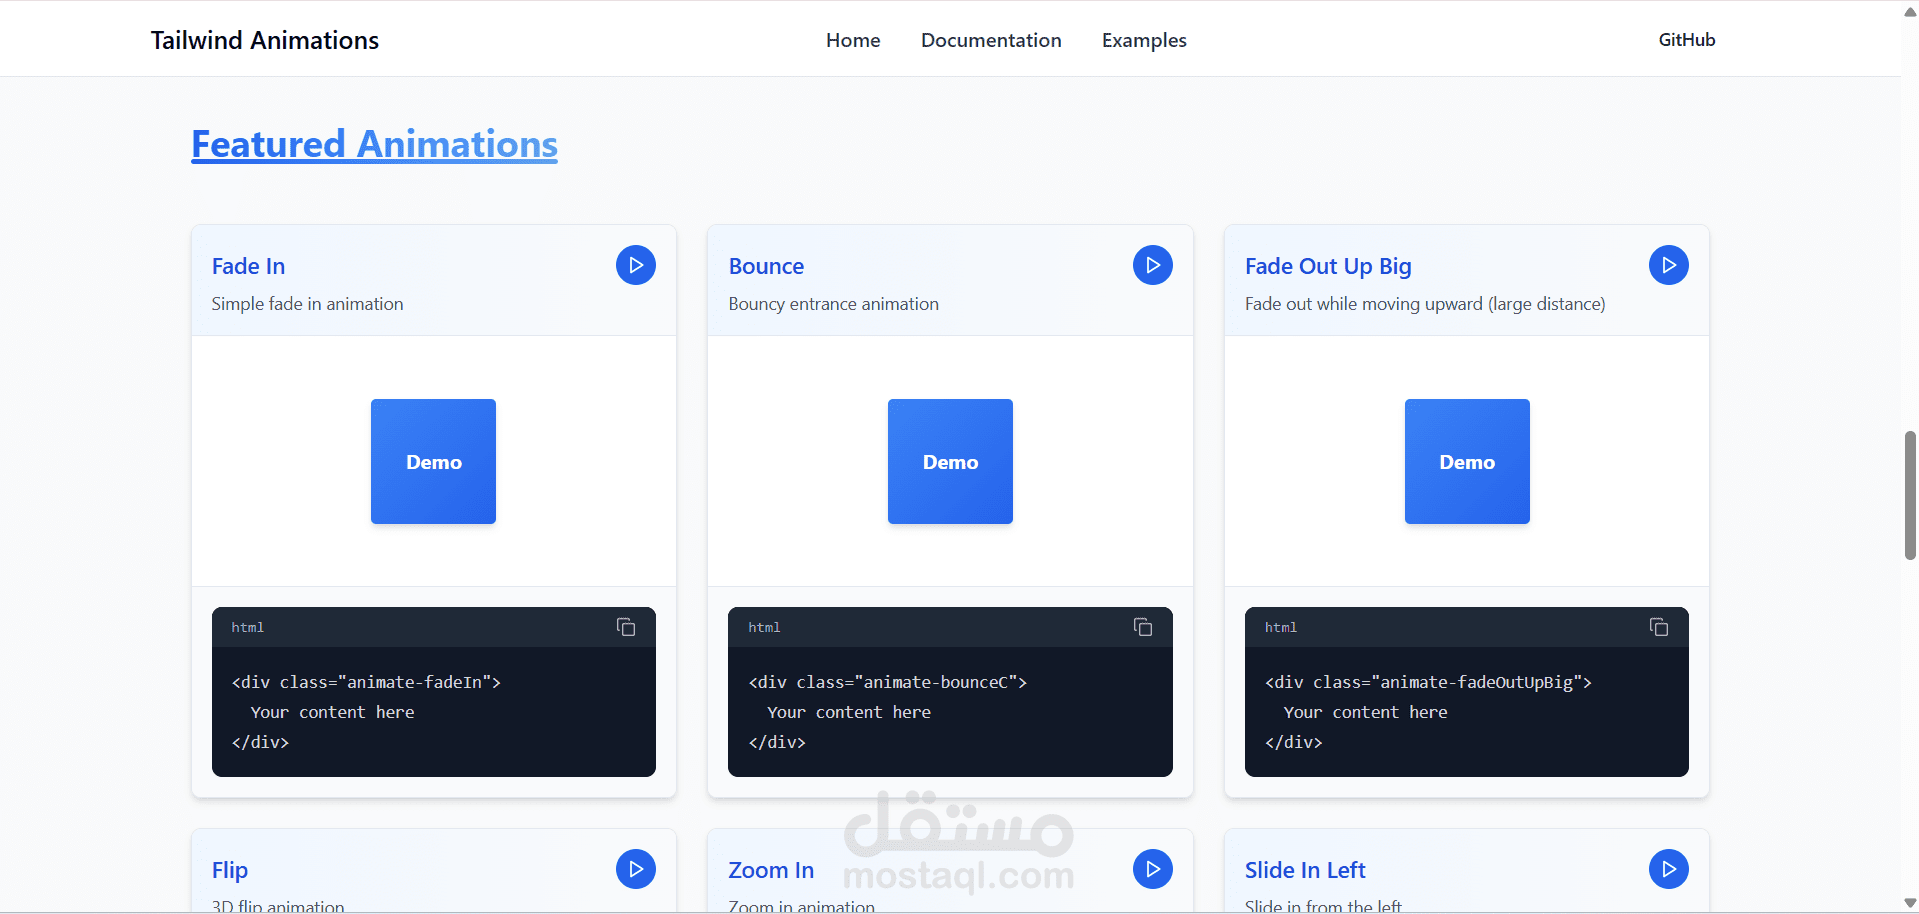Play the Zoom In animation

1152,869
